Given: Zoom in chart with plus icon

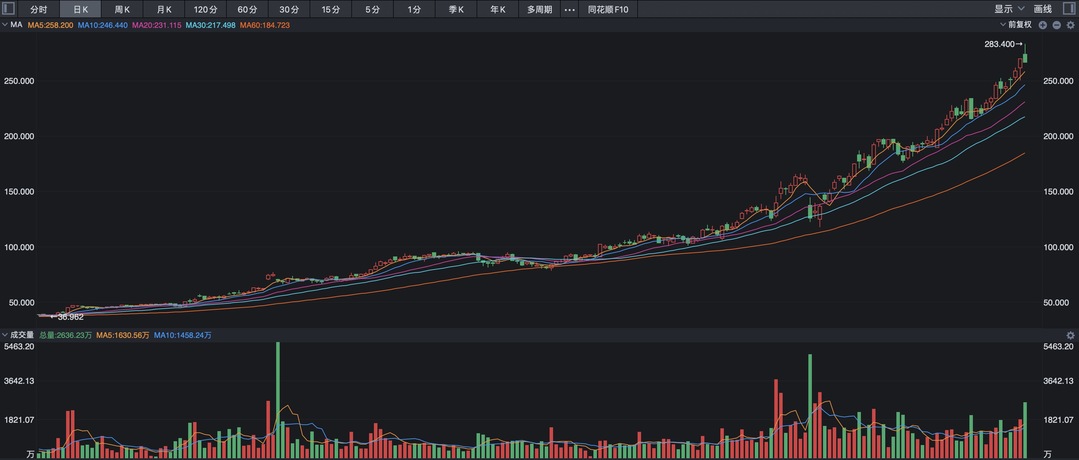Looking at the screenshot, I should point(1043,25).
